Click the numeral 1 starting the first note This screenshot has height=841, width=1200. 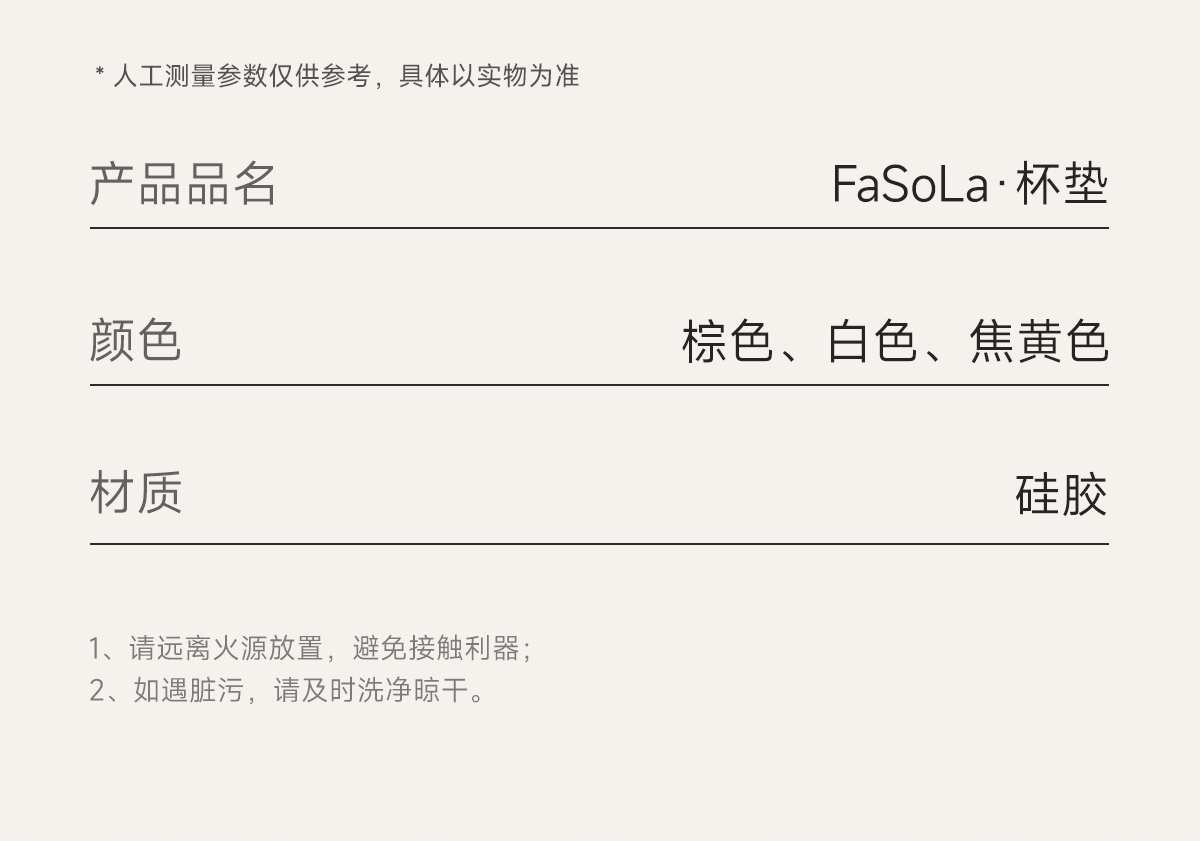click(96, 649)
